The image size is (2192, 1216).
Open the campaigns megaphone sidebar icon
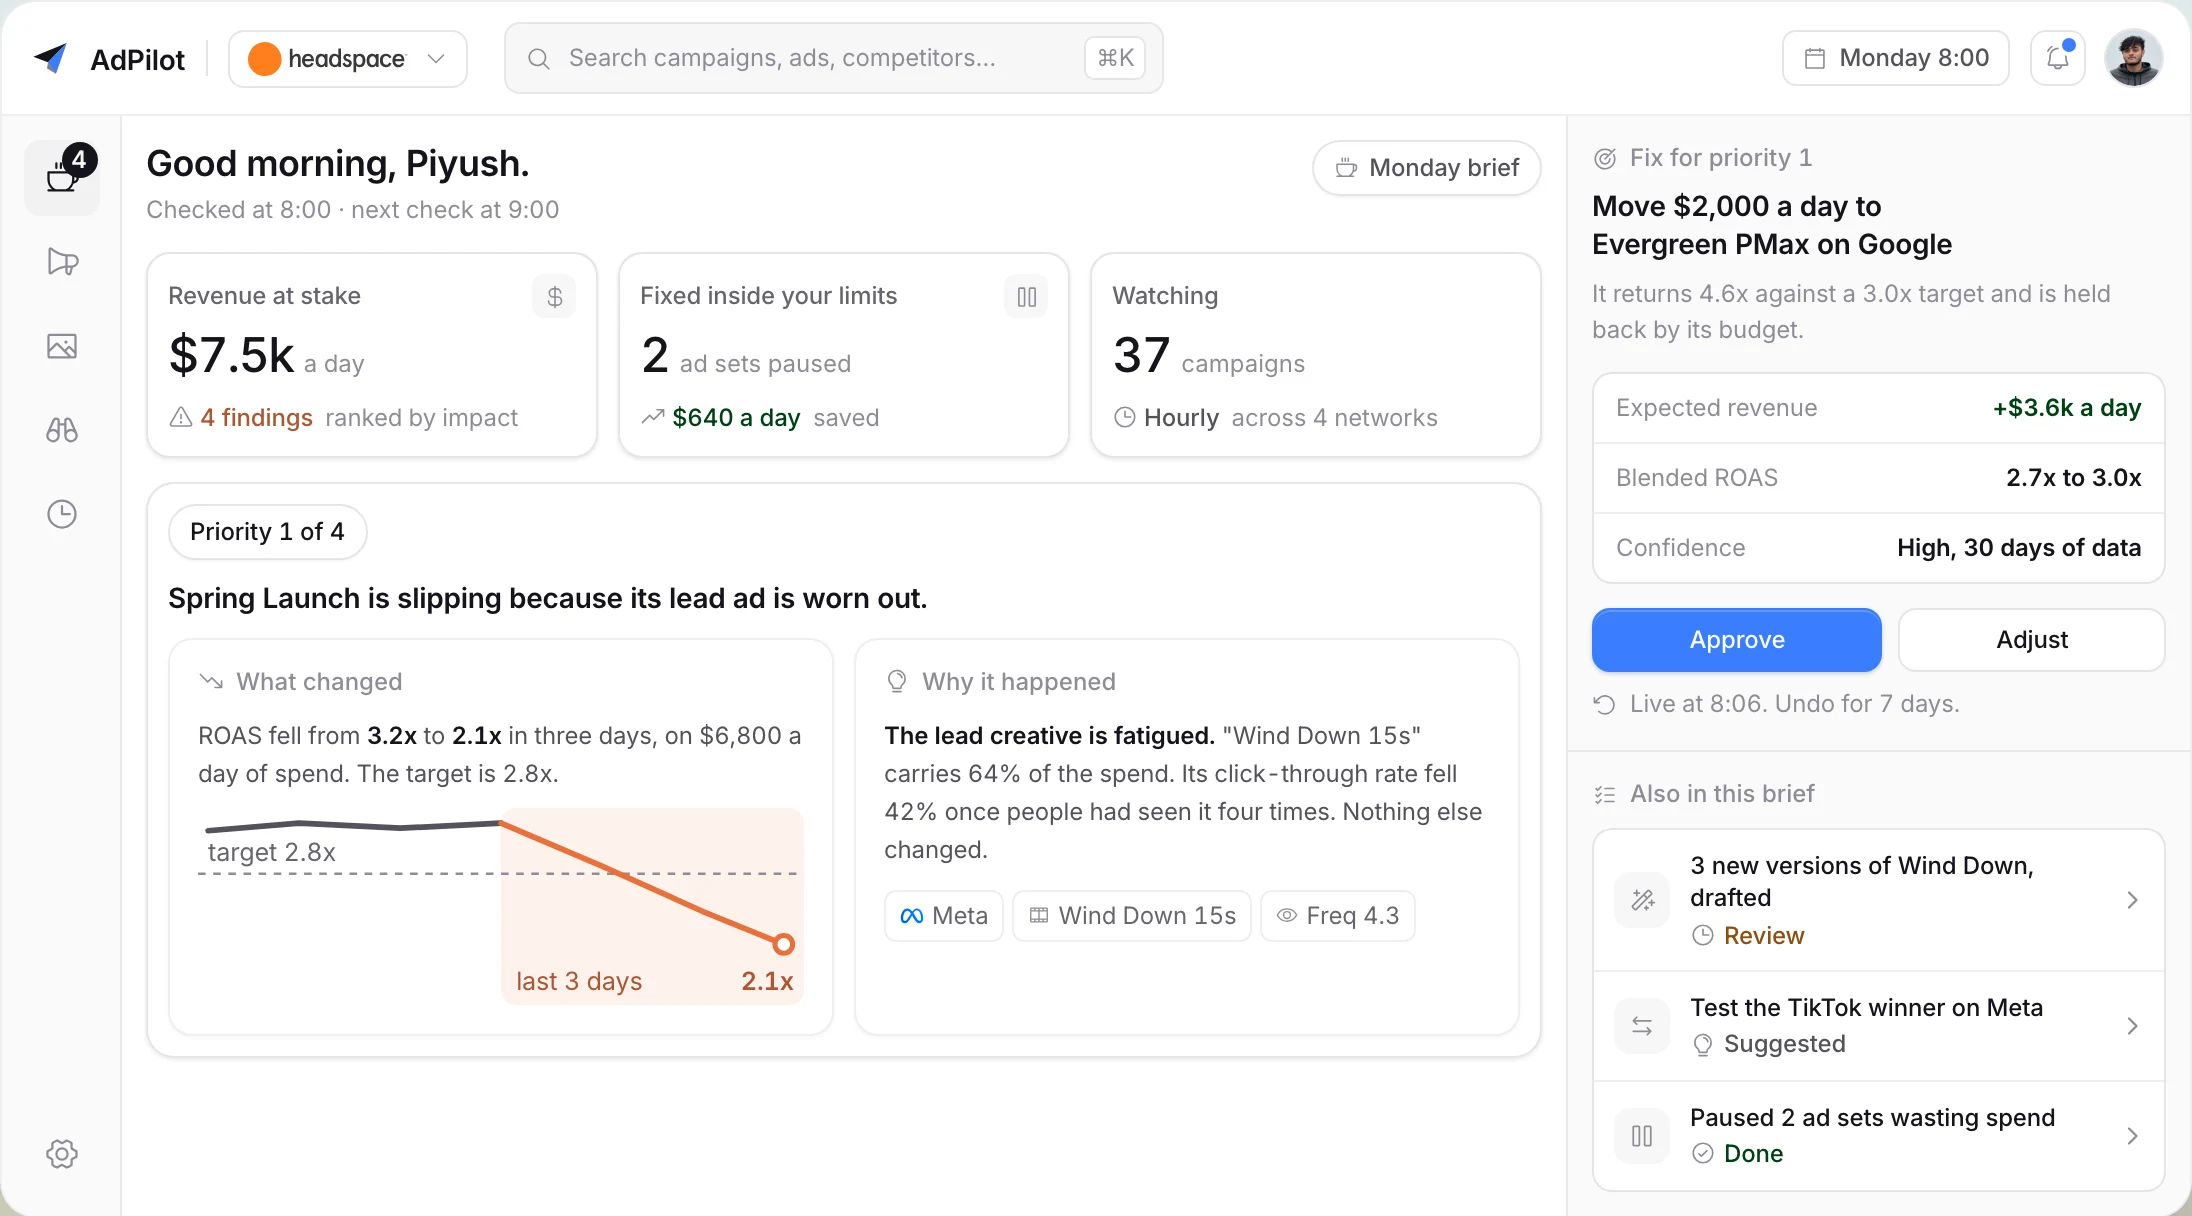pos(62,262)
